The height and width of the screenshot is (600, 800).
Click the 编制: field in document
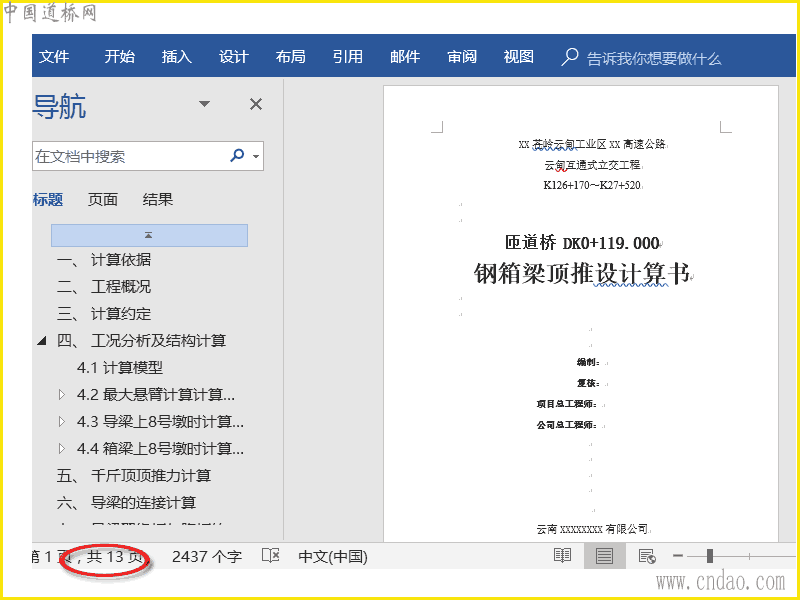[x=588, y=362]
